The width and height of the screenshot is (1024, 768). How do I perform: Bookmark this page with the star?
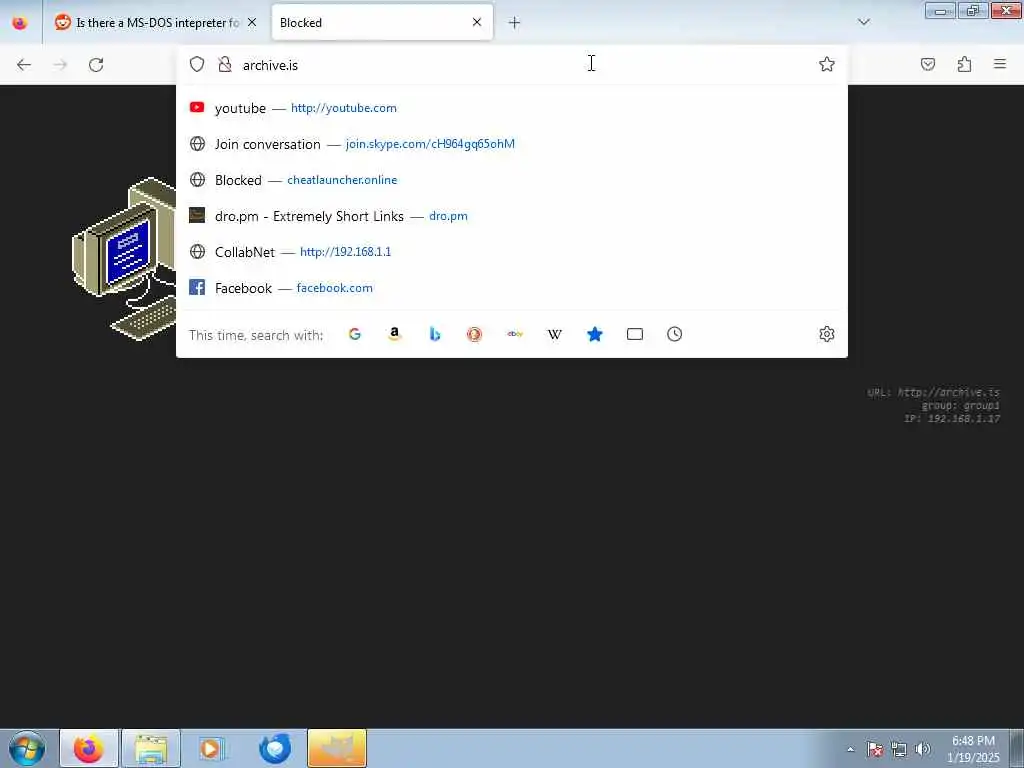[827, 64]
